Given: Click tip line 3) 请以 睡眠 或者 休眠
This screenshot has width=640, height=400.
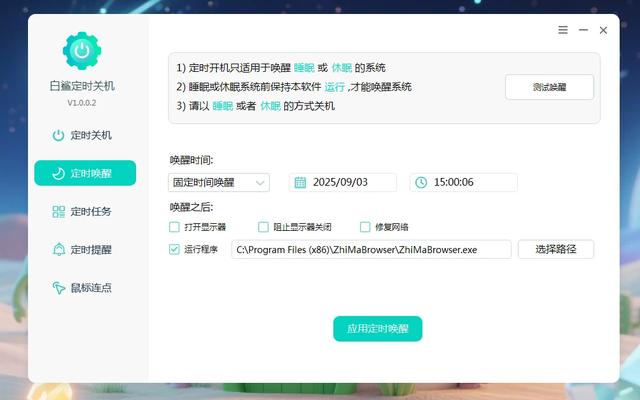Looking at the screenshot, I should point(256,106).
